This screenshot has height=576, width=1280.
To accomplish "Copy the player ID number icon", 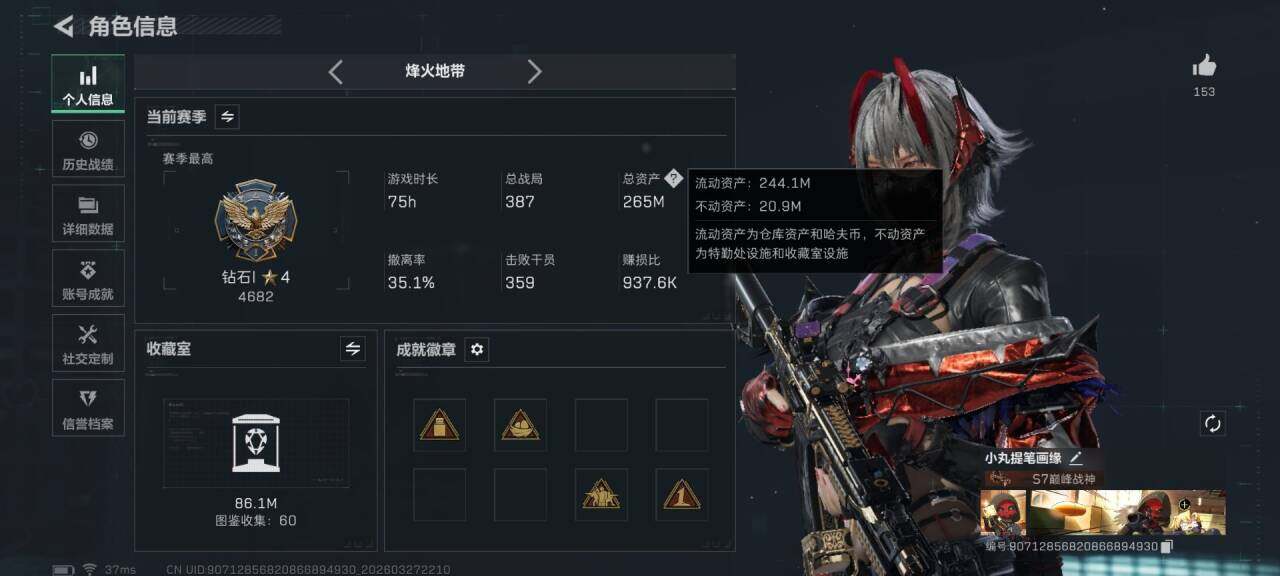I will 1166,547.
